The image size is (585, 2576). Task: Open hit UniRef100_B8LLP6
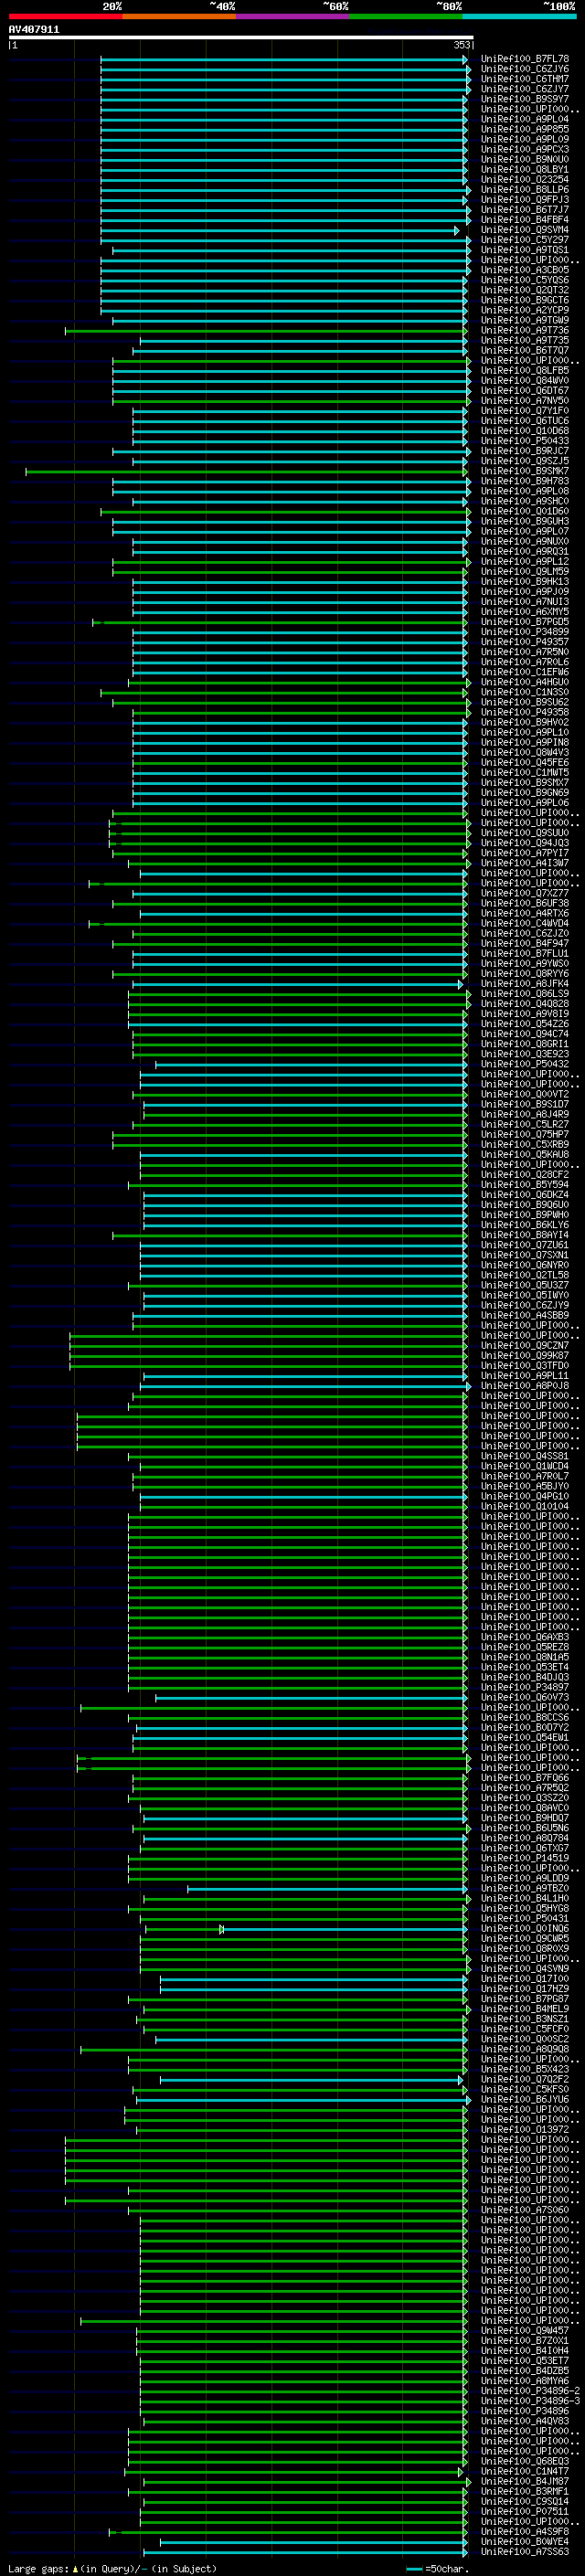pos(524,190)
